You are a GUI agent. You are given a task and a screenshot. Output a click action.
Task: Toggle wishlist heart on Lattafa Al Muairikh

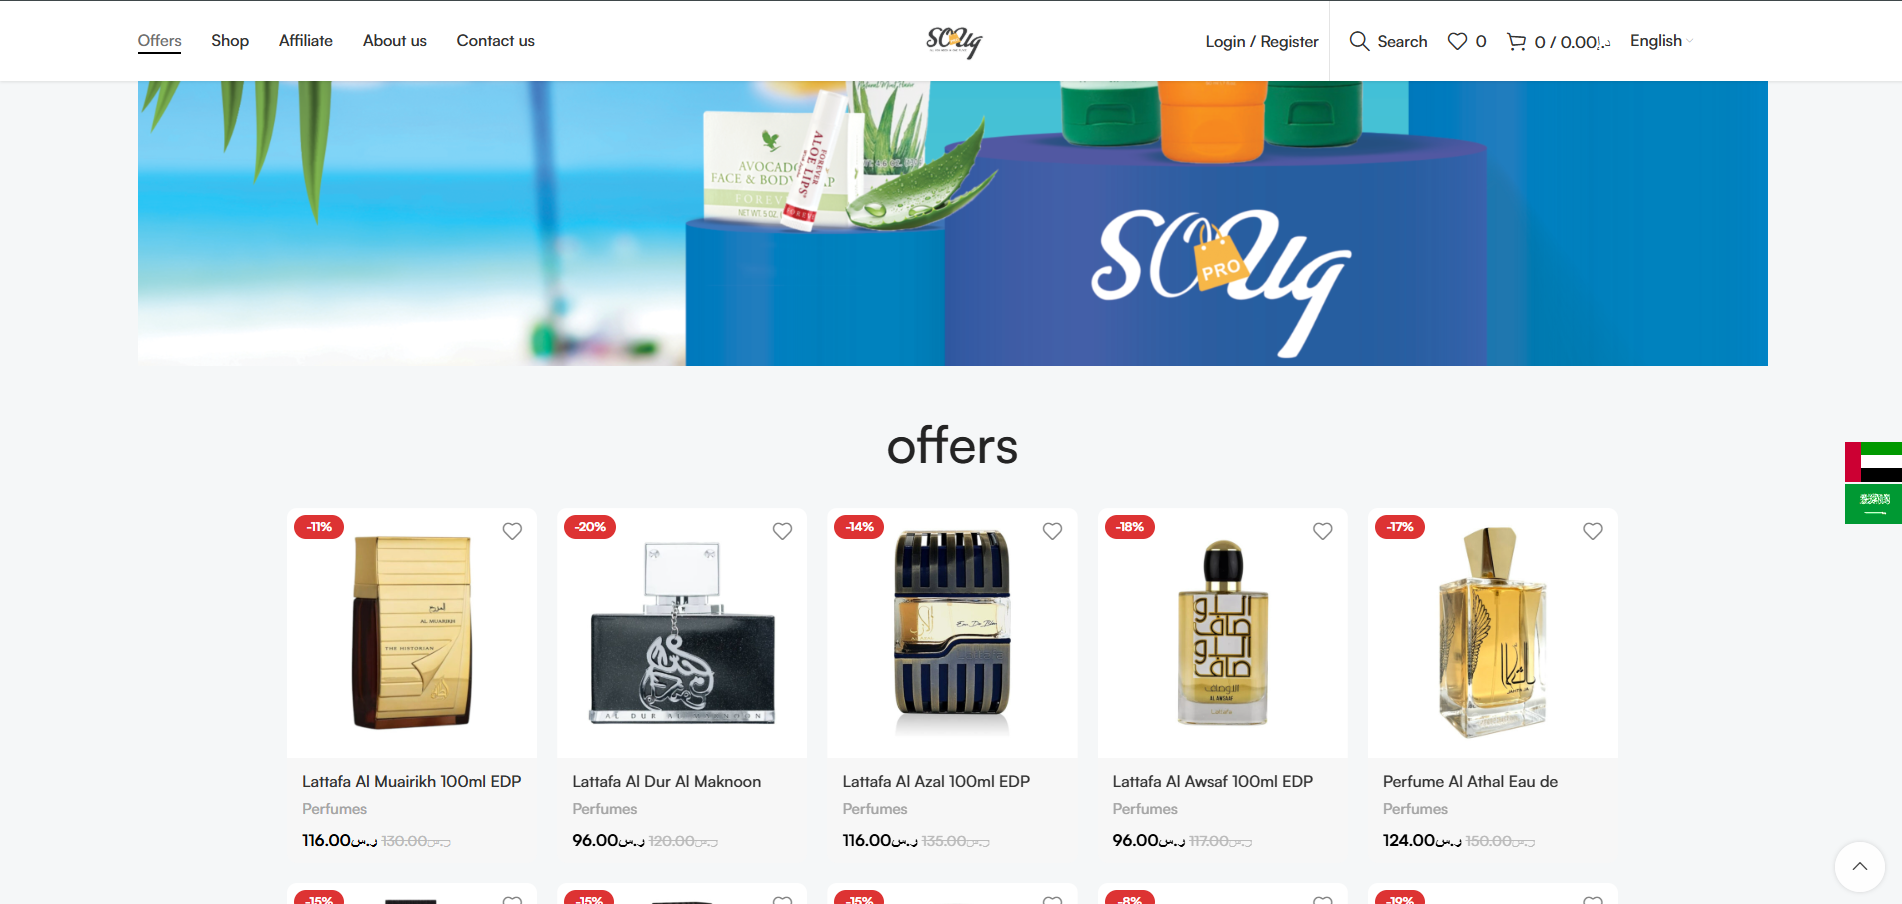pos(512,531)
